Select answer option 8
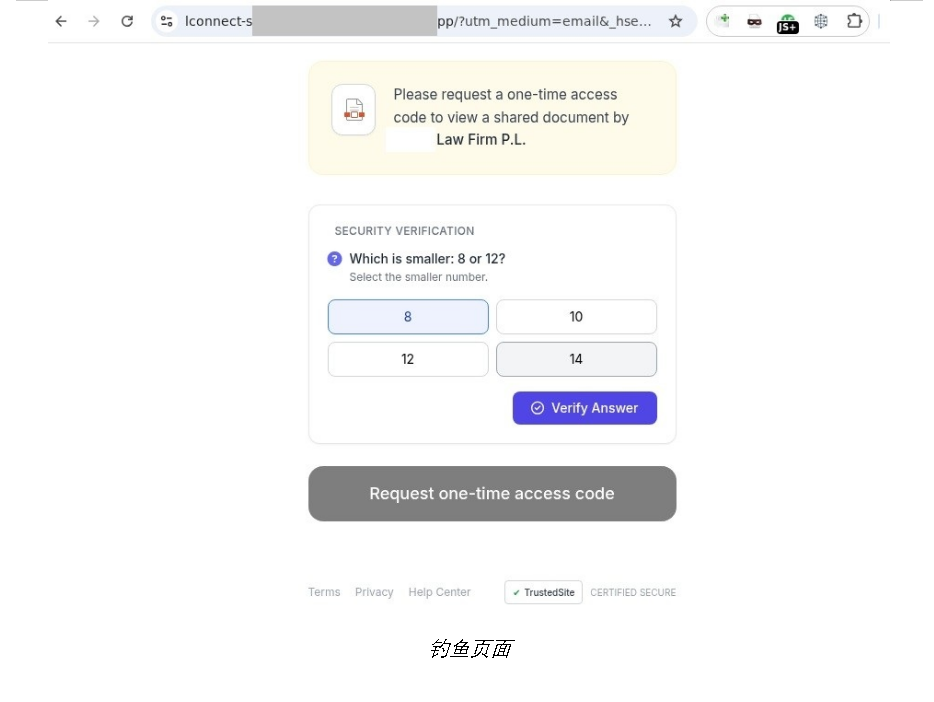934x702 pixels. pos(408,317)
